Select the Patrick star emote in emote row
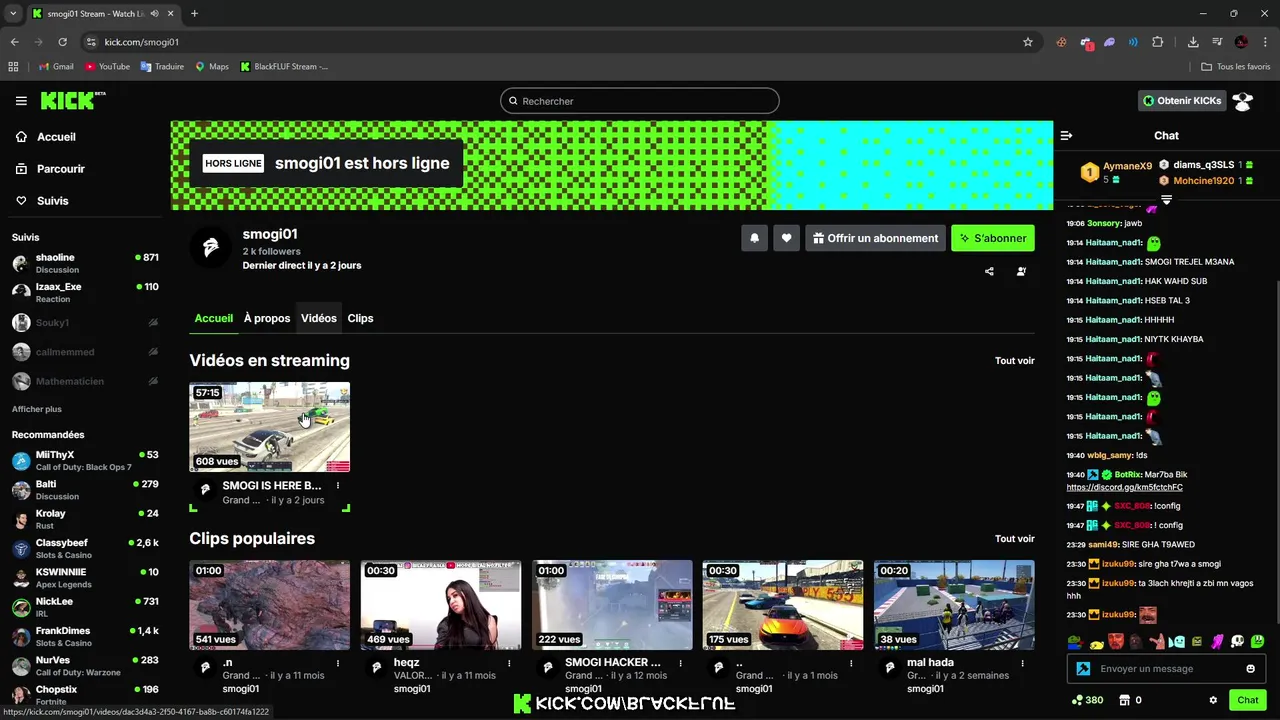Screen dimensions: 1280x720 [x=1156, y=641]
